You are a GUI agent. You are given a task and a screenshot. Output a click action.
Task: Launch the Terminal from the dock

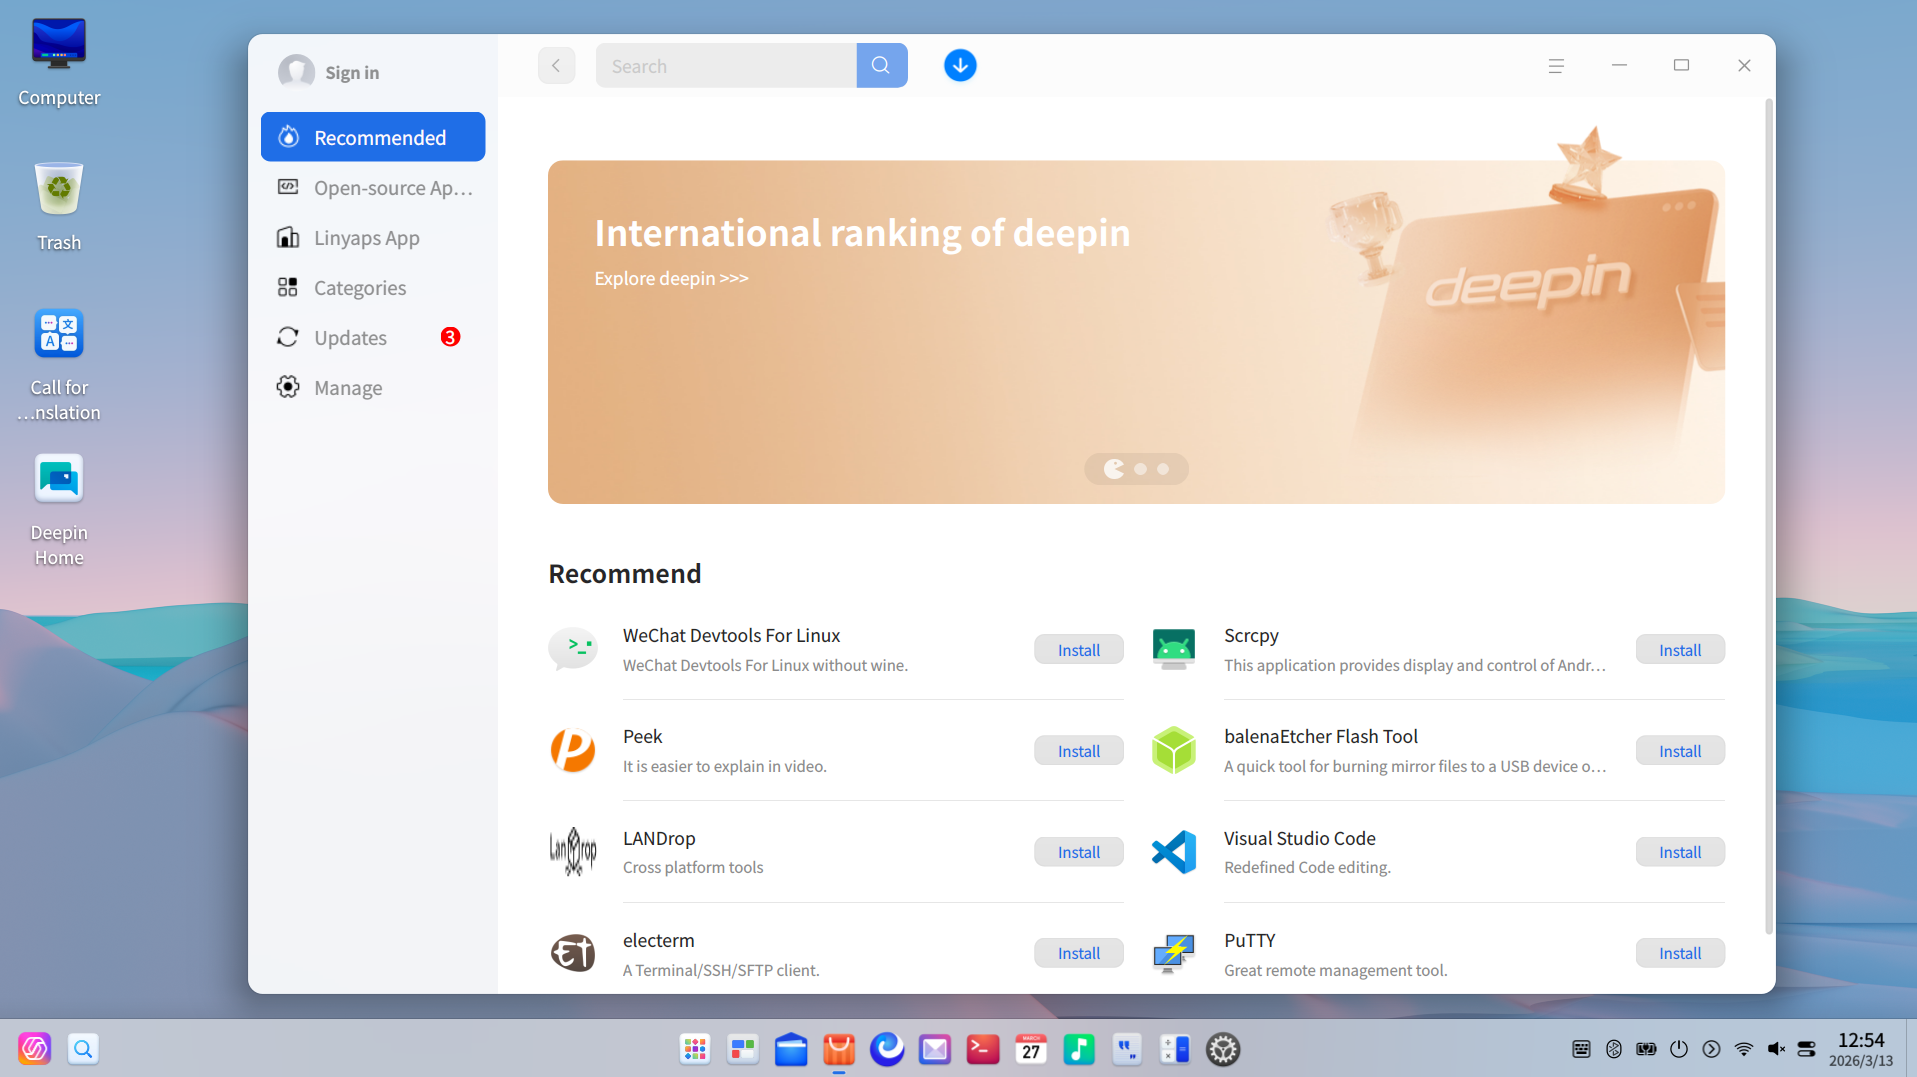click(983, 1049)
